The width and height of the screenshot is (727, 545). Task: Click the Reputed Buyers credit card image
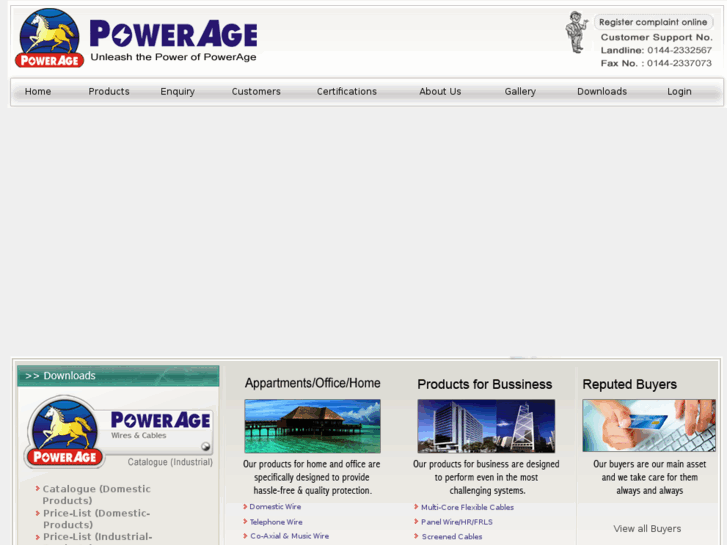point(649,425)
